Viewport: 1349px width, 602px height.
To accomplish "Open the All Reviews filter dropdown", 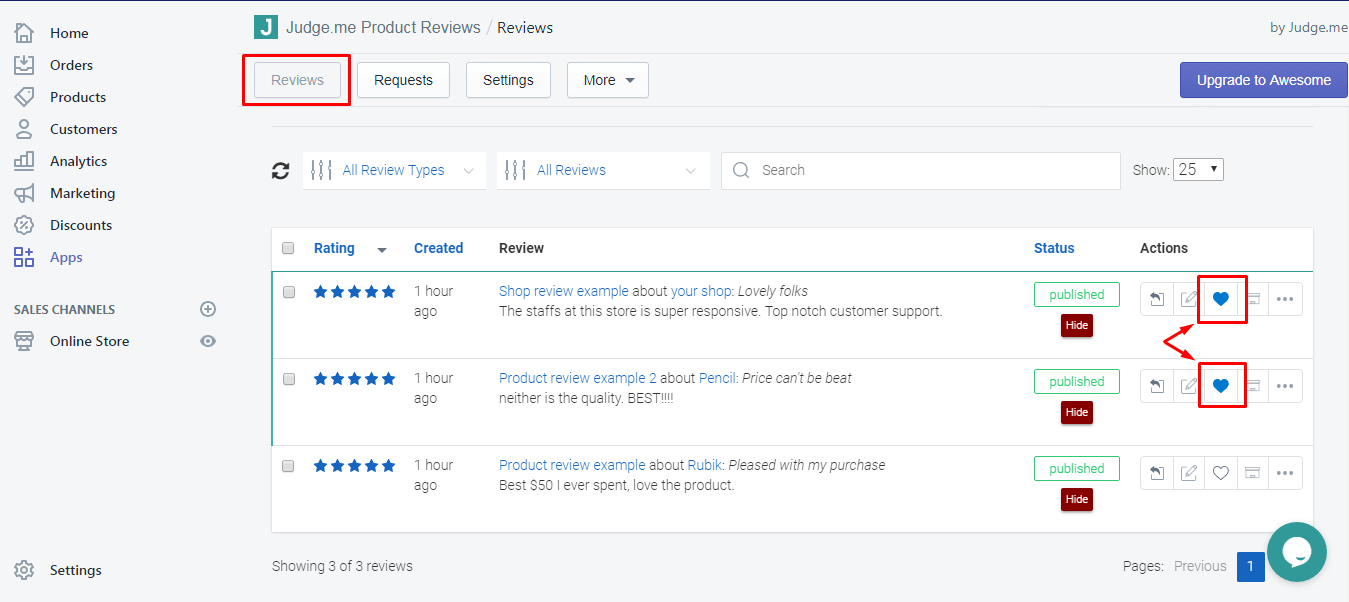I will tap(603, 170).
